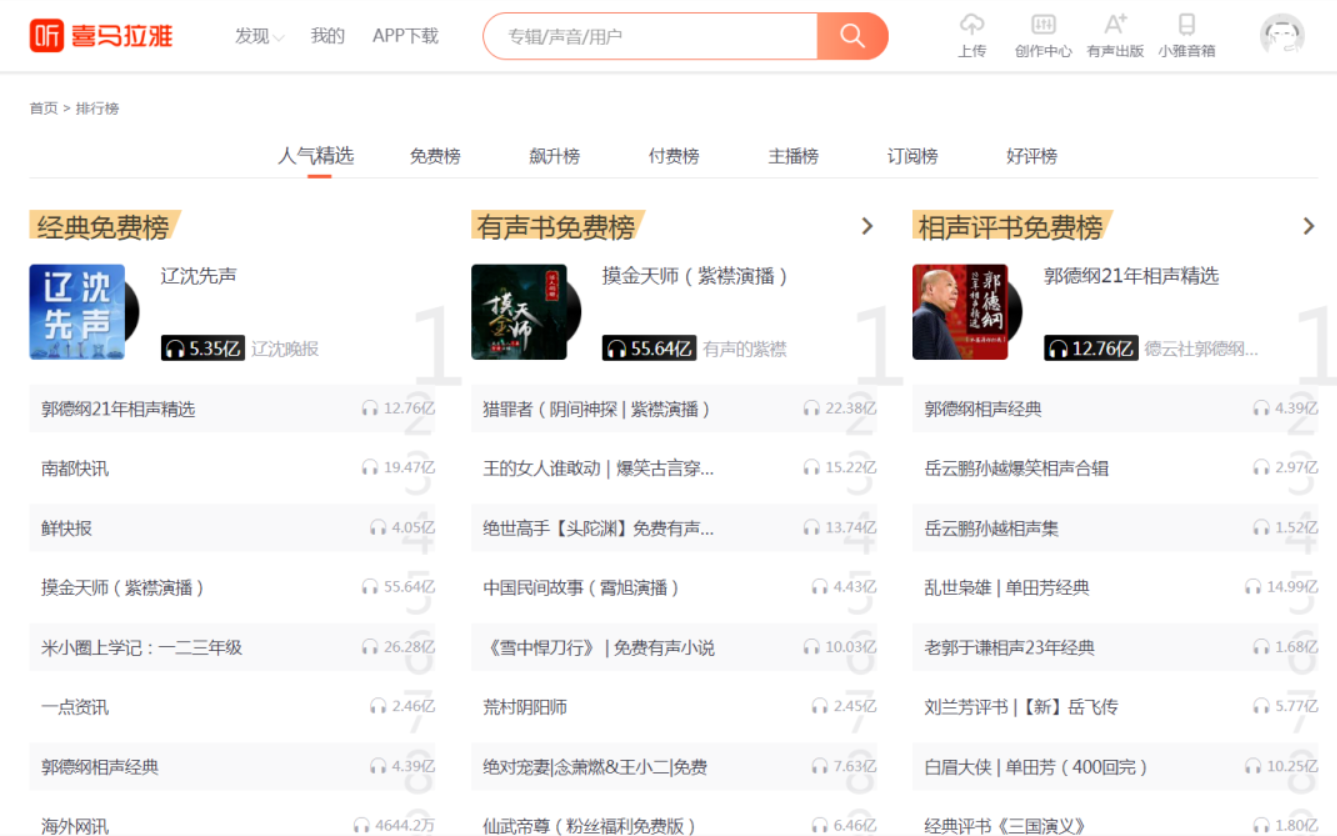
Task: Open the user avatar profile picture
Action: coord(1282,36)
